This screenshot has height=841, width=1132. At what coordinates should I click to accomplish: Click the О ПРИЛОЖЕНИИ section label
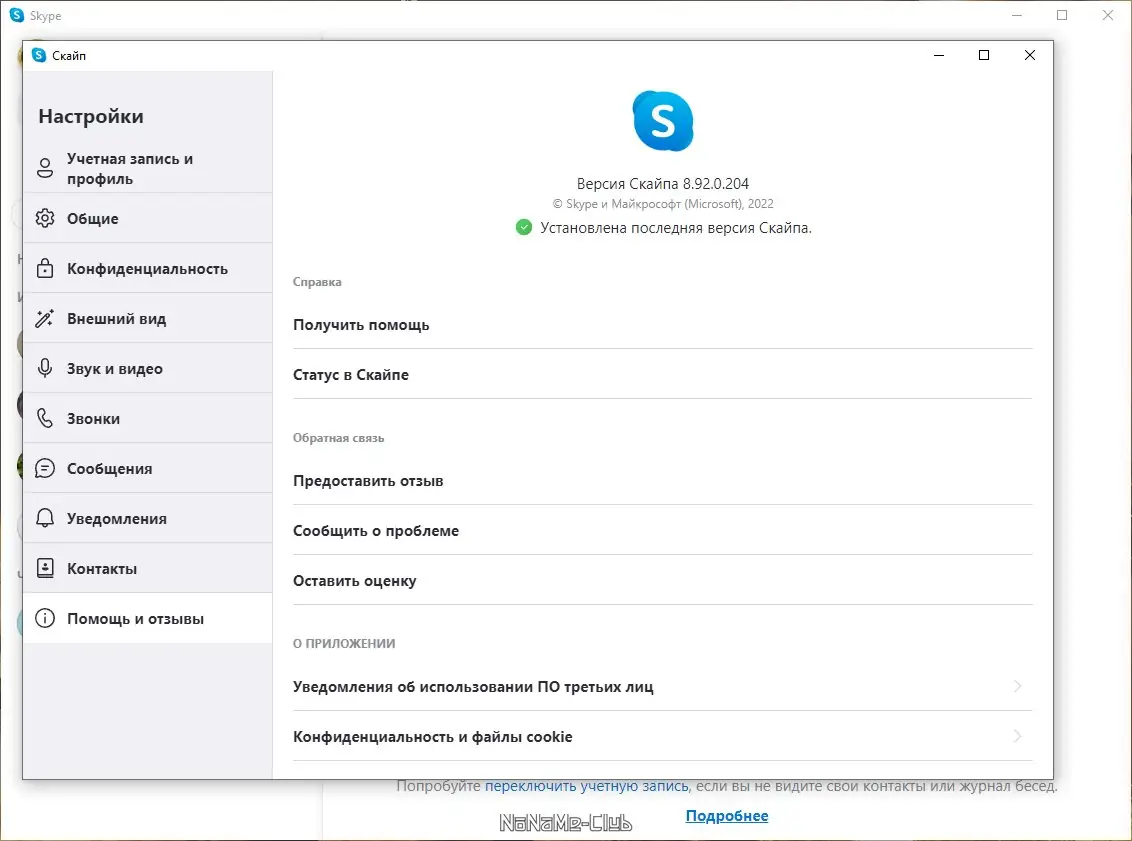344,643
